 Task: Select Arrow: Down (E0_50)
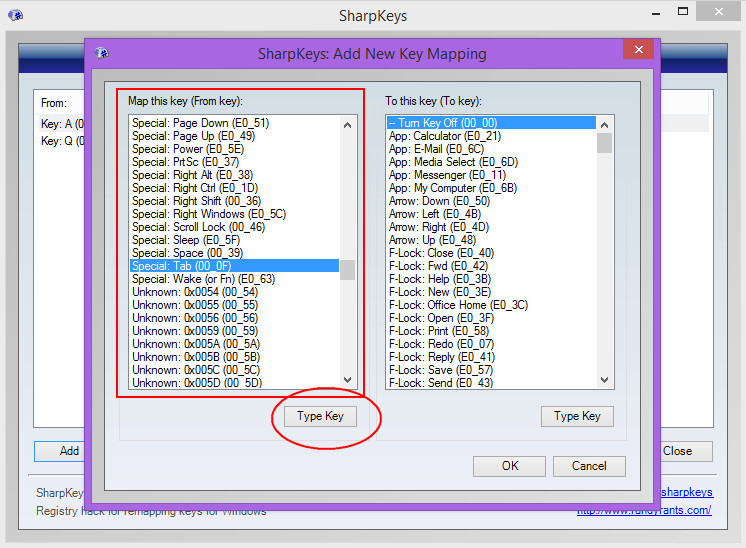491,201
